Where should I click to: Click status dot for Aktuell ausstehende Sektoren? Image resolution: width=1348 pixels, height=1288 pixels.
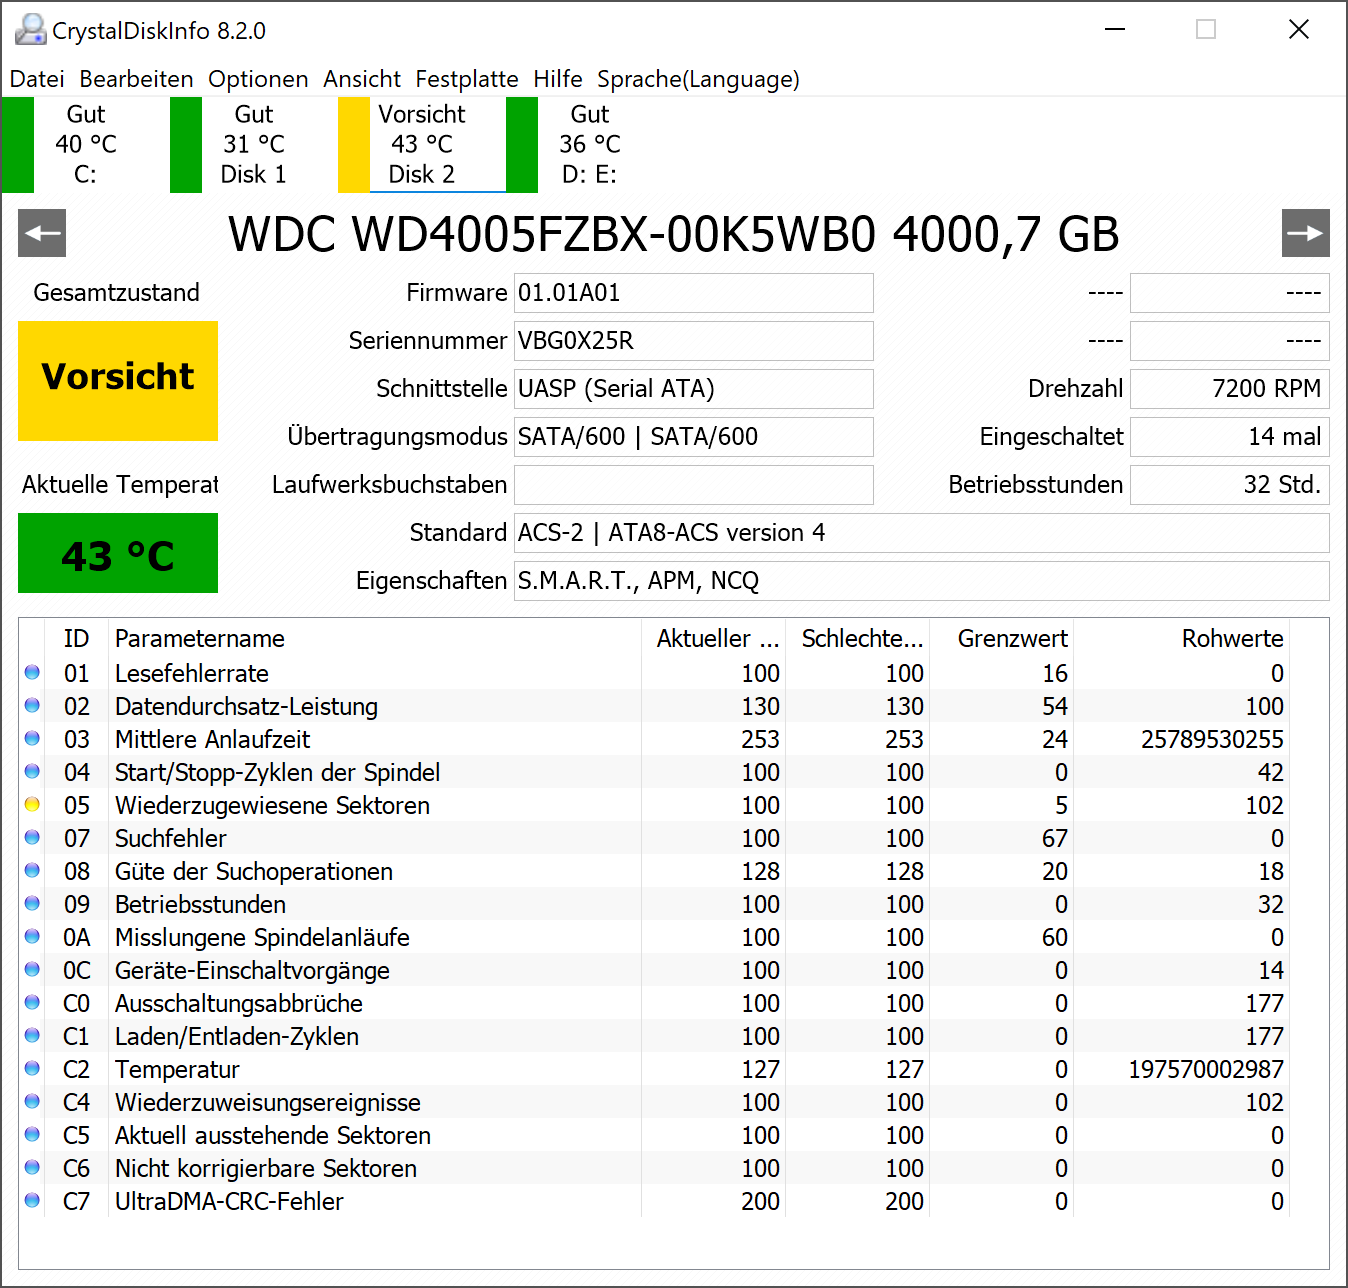click(32, 1134)
